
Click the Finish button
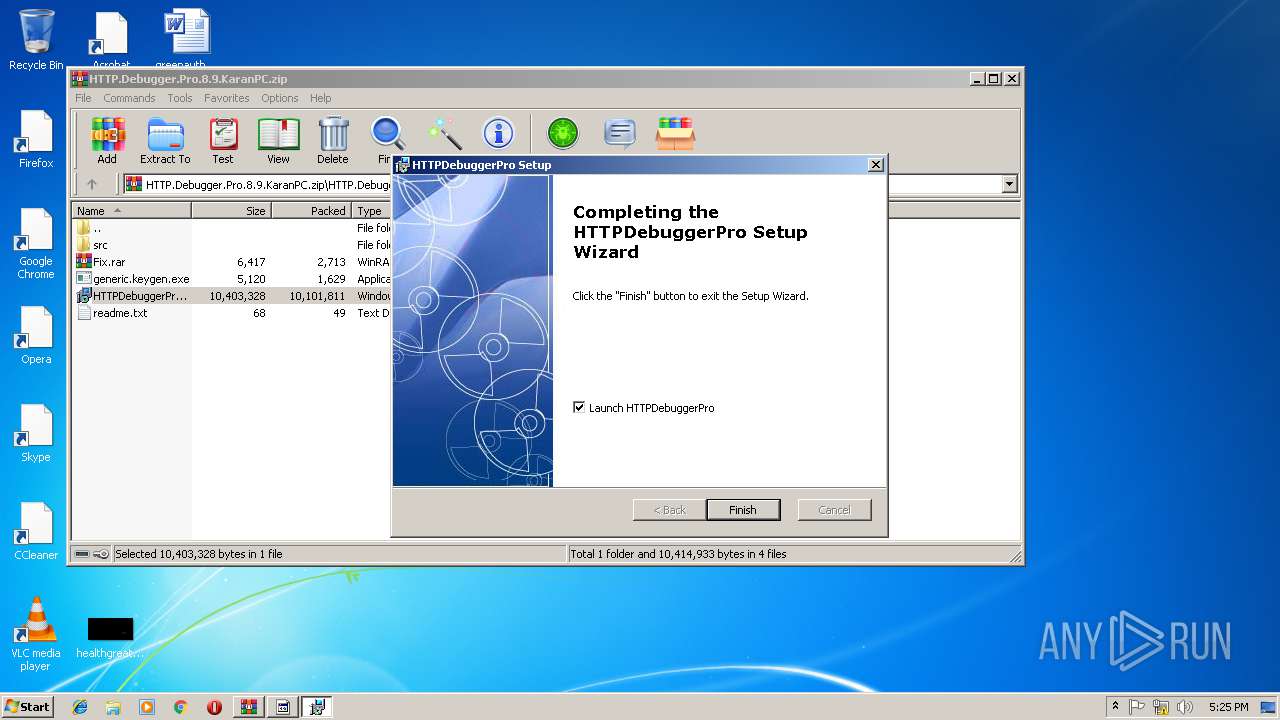[743, 510]
